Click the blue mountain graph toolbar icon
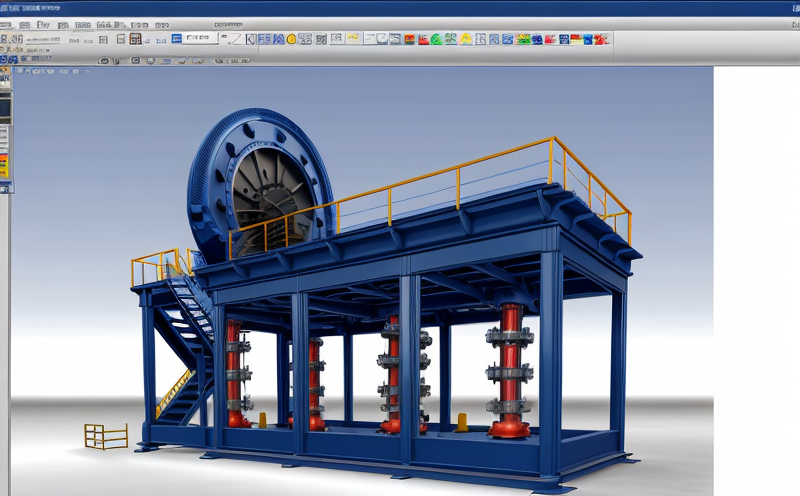Screen dimensions: 800x496 pos(279,39)
